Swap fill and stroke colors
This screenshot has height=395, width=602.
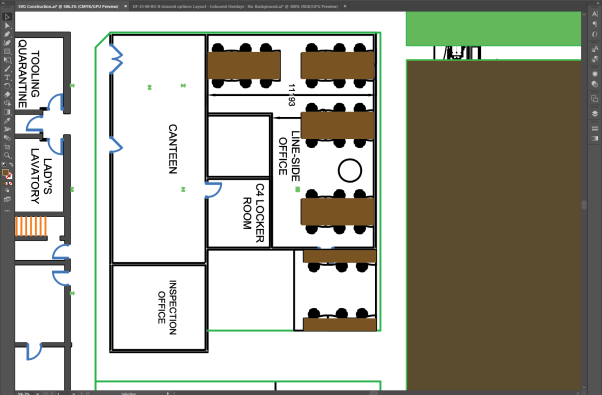click(x=11, y=165)
